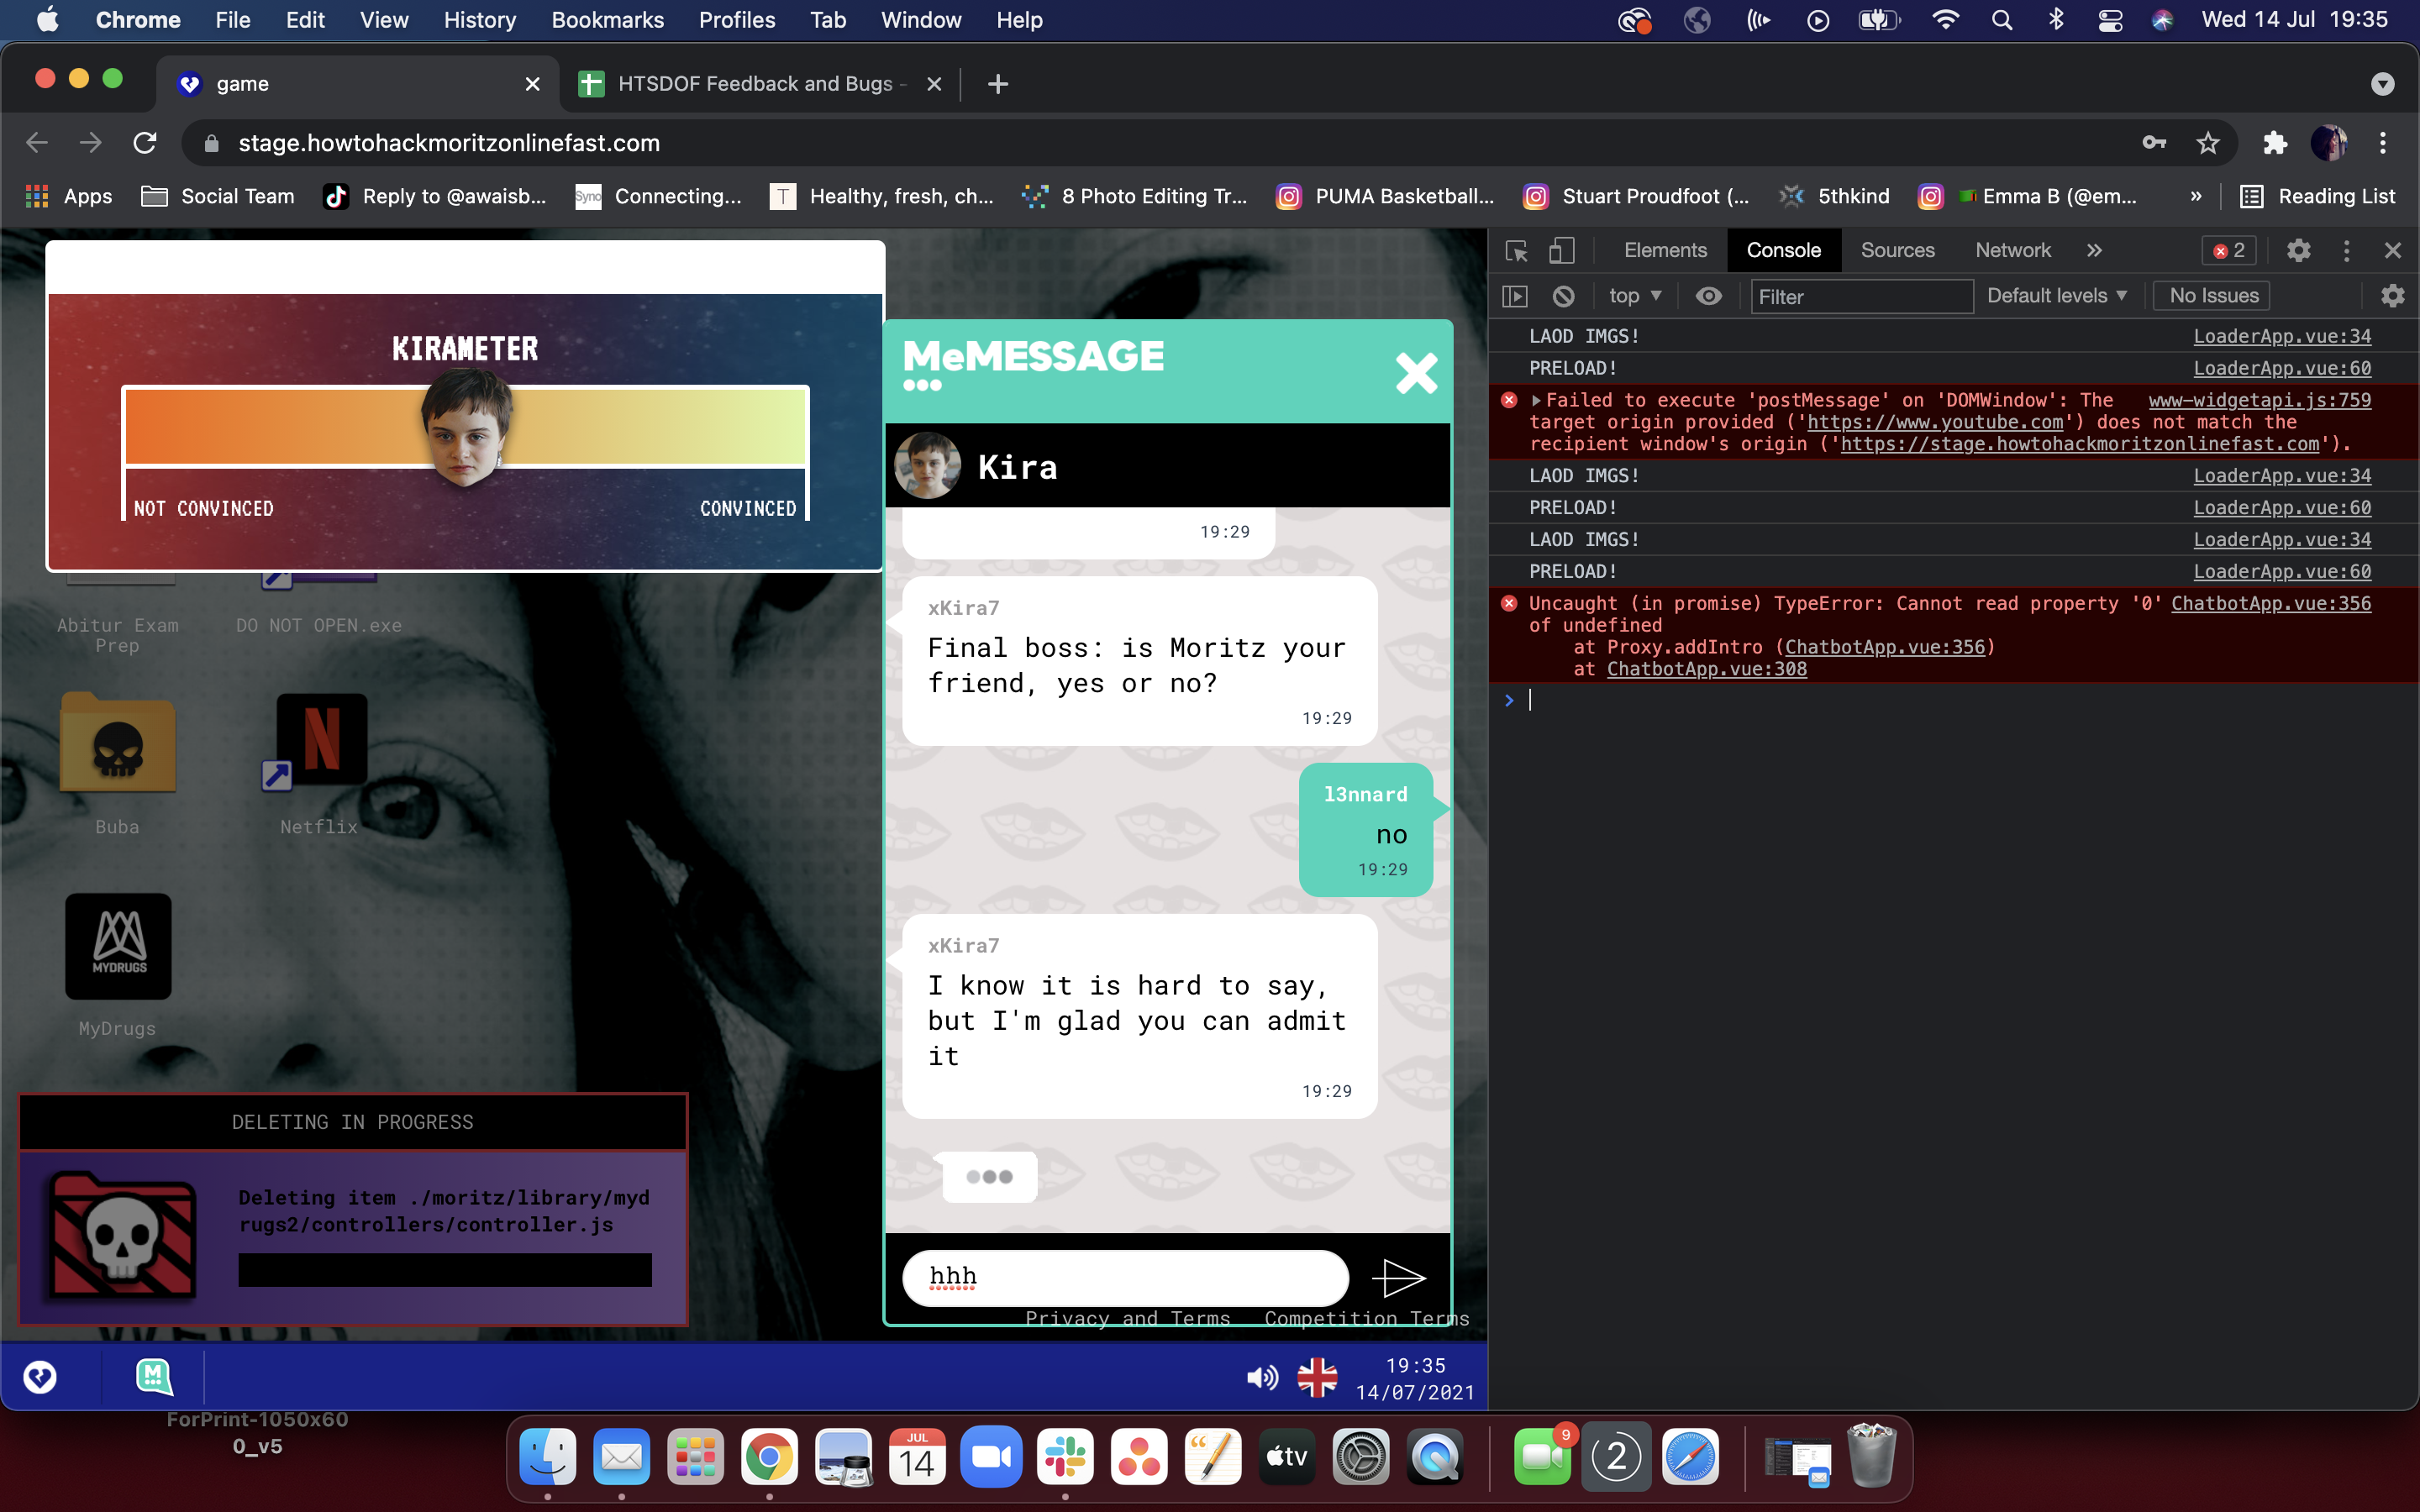Screen dimensions: 2420x1512
Task: Click the Privacy and Terms link
Action: [x=1127, y=1318]
